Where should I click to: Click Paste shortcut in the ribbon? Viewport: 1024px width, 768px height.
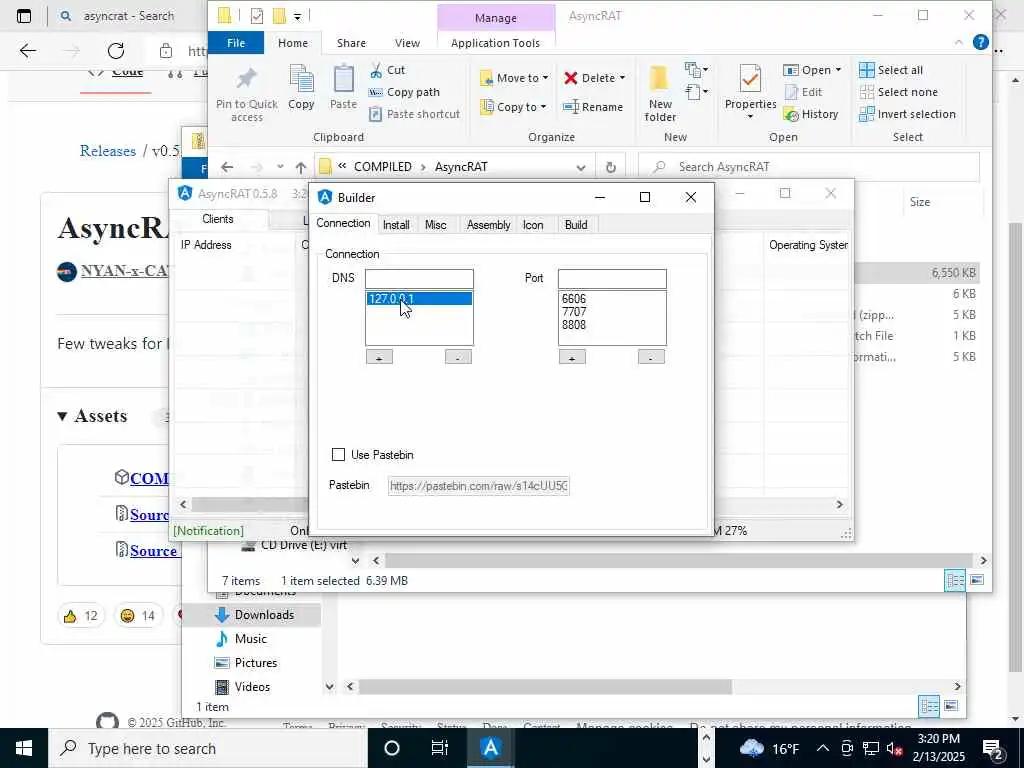(415, 114)
